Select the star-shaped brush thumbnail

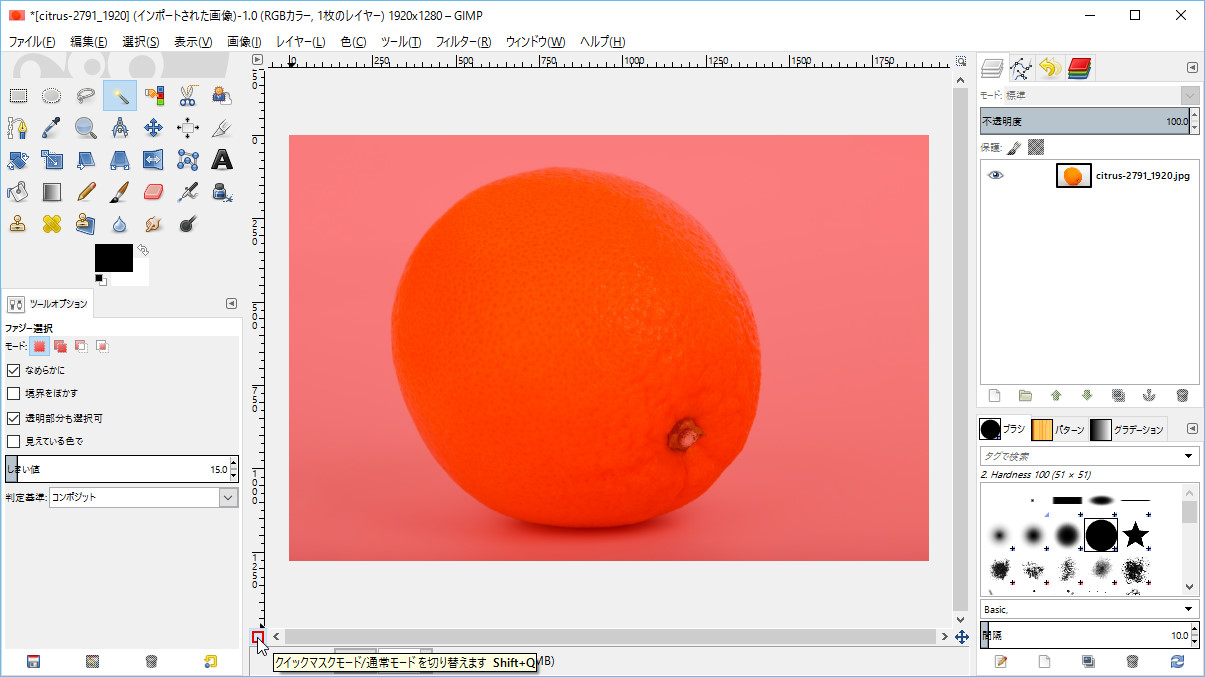[1135, 535]
